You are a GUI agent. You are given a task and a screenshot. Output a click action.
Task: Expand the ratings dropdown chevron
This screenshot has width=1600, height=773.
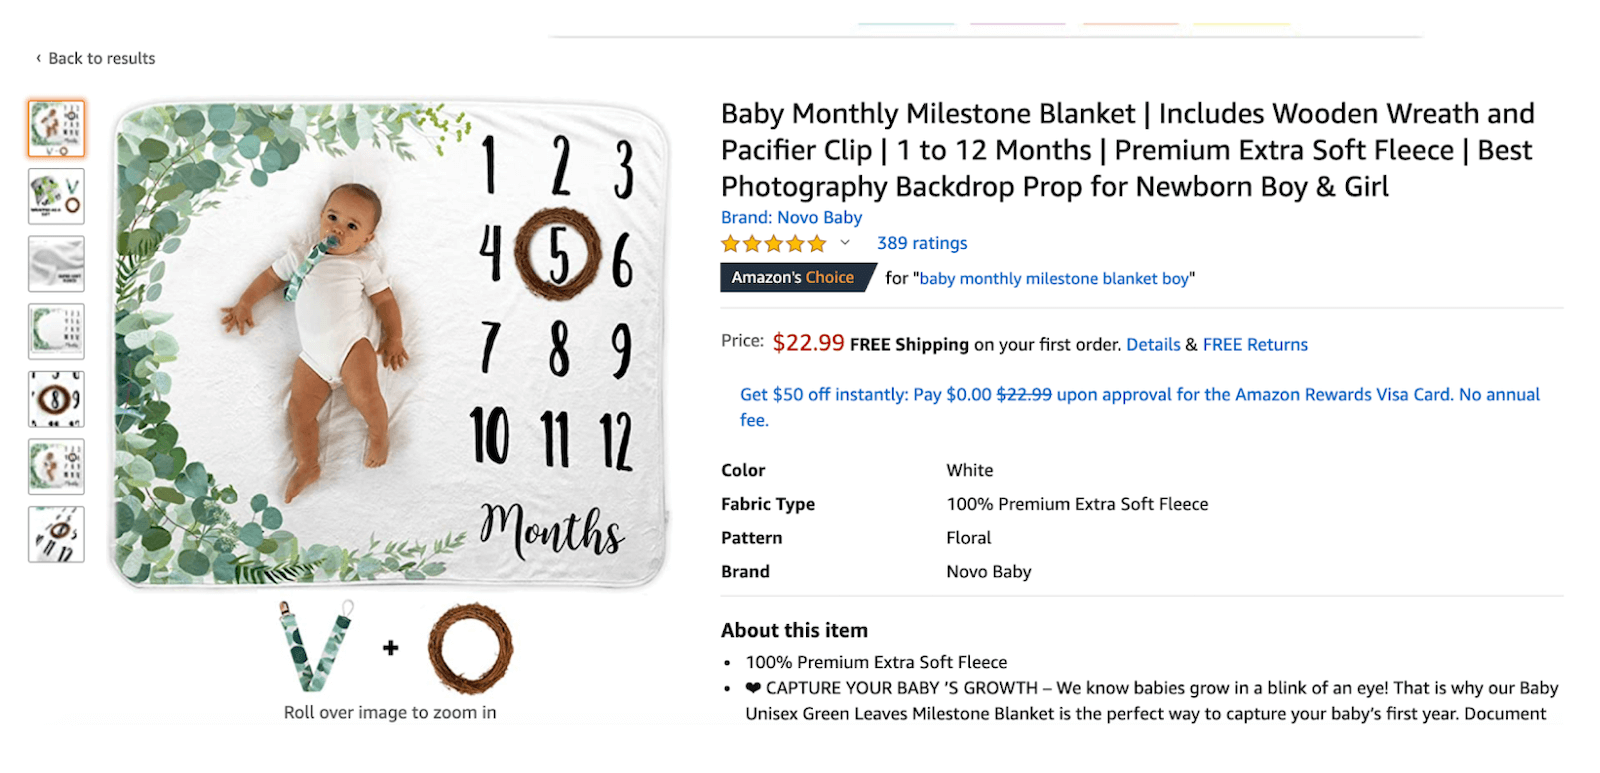845,243
